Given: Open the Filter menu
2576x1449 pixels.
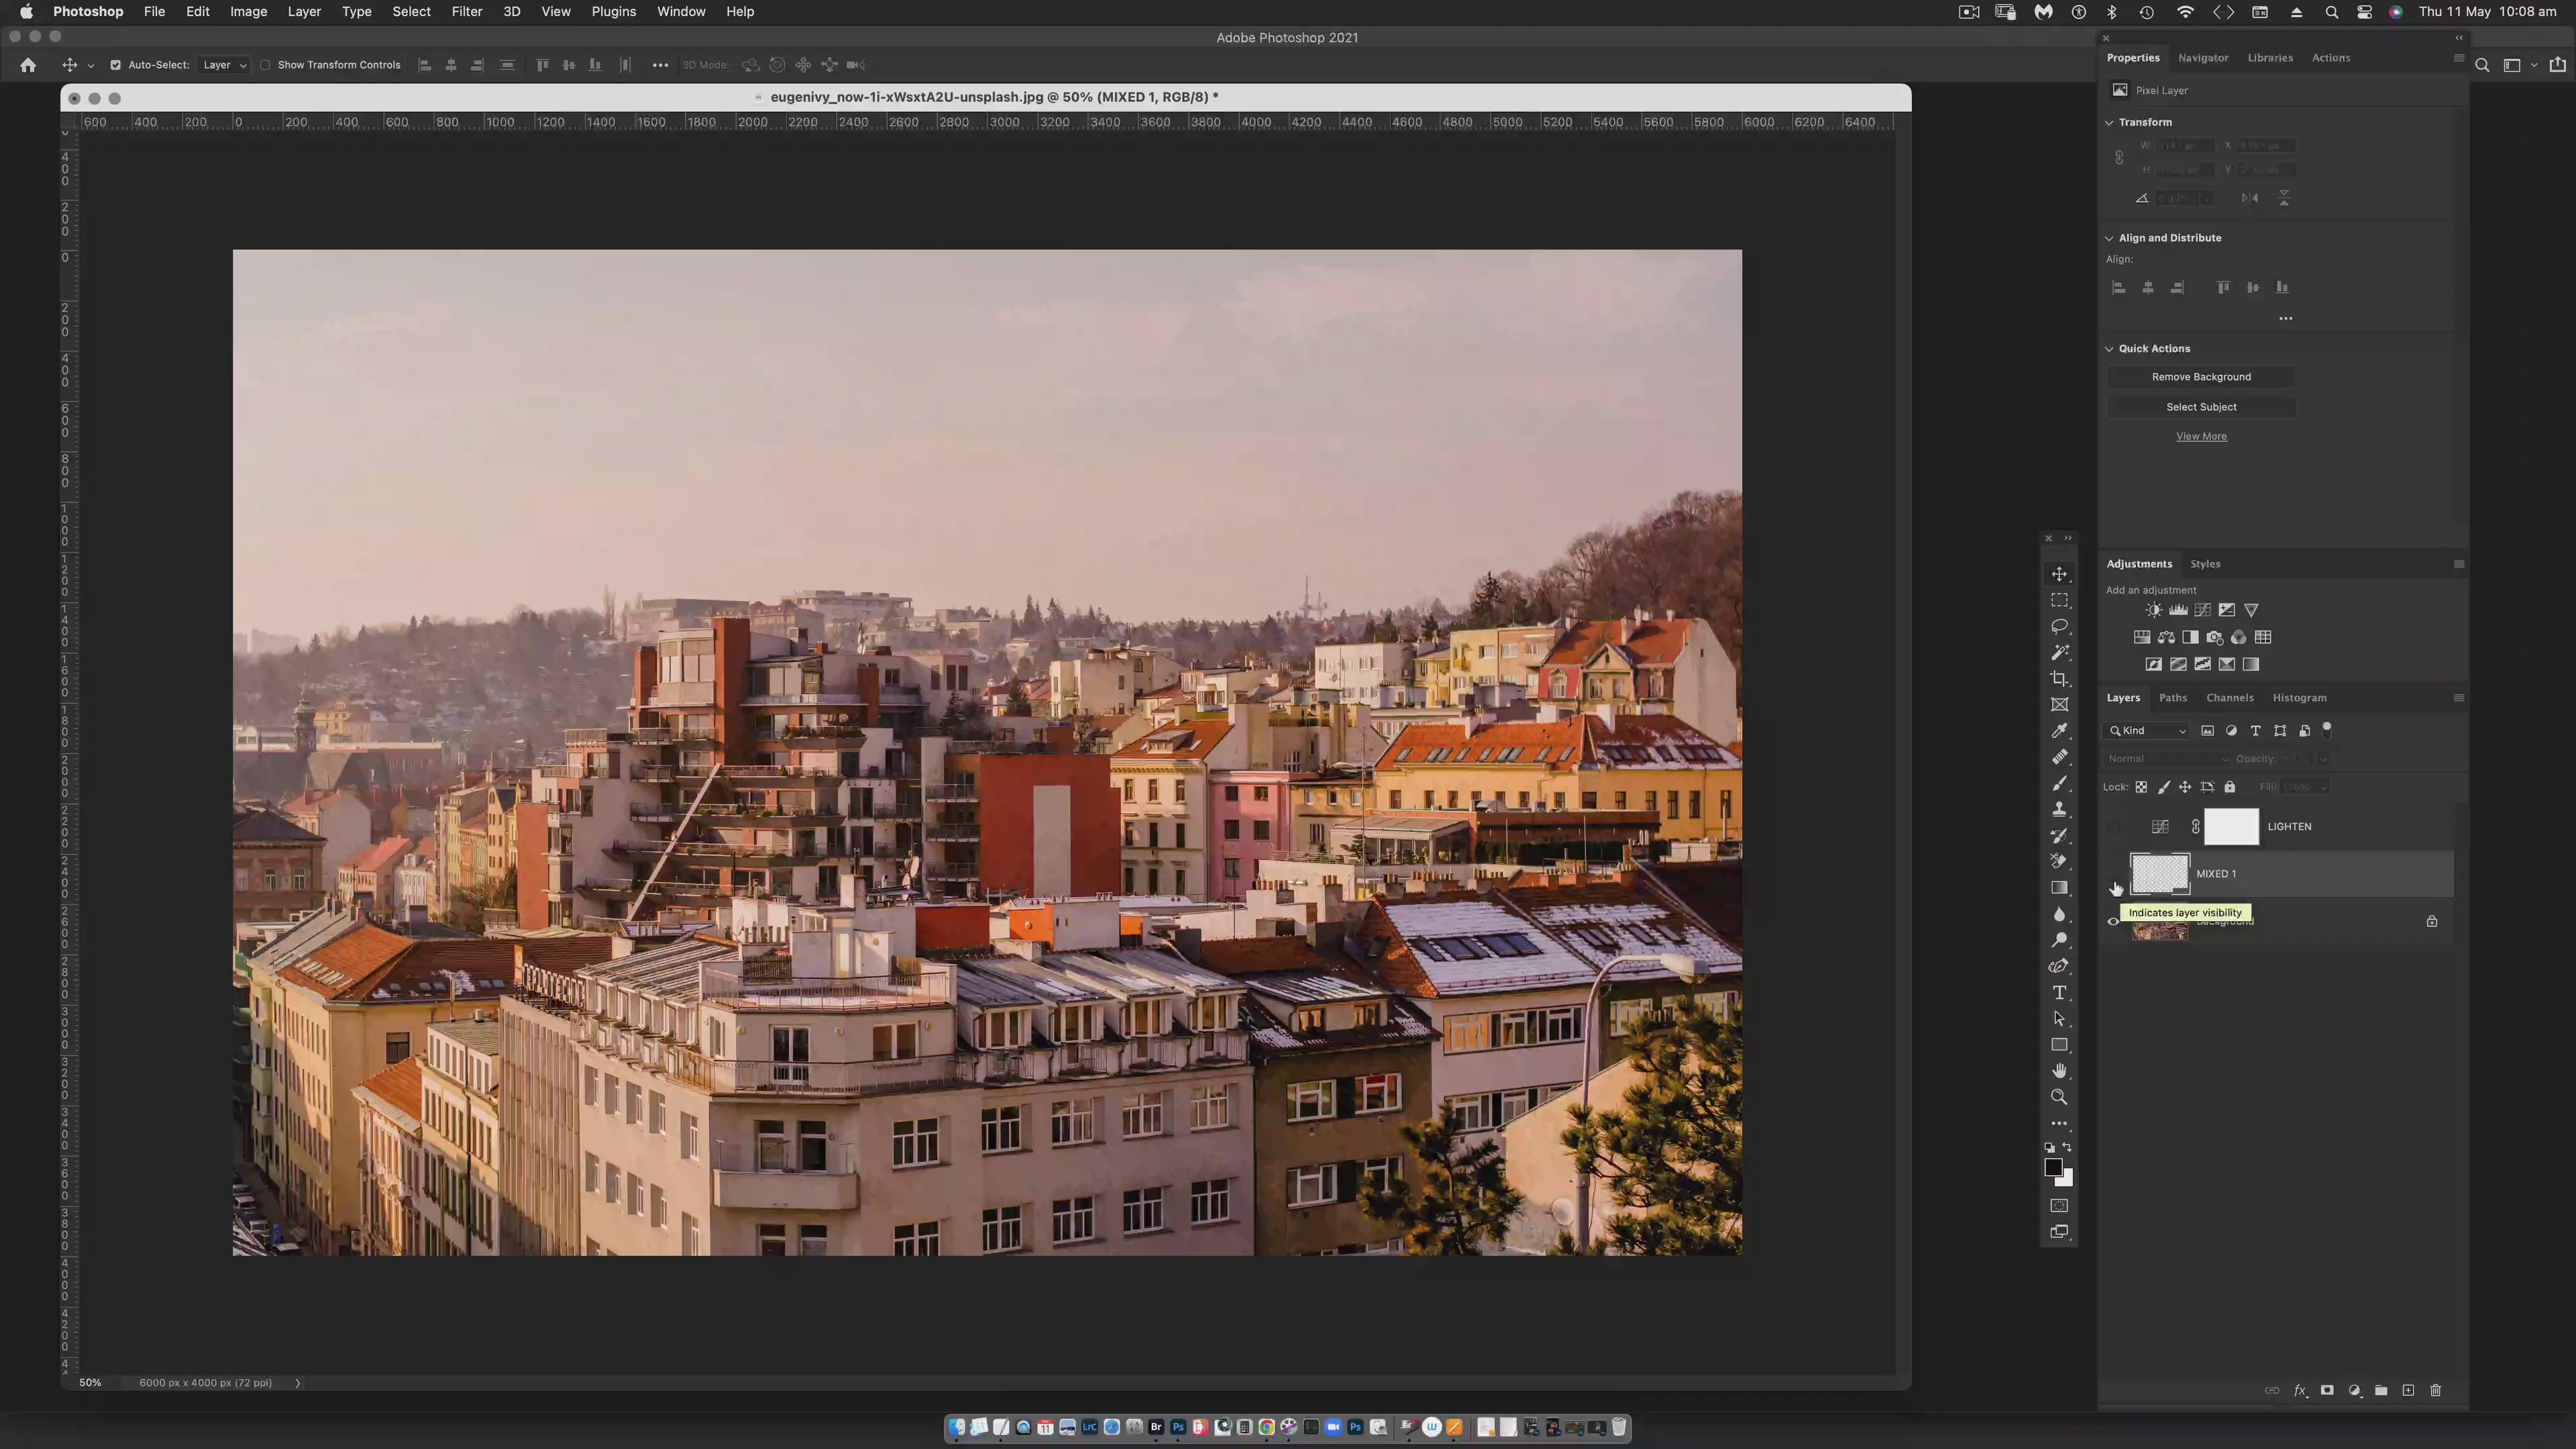Looking at the screenshot, I should (x=466, y=12).
